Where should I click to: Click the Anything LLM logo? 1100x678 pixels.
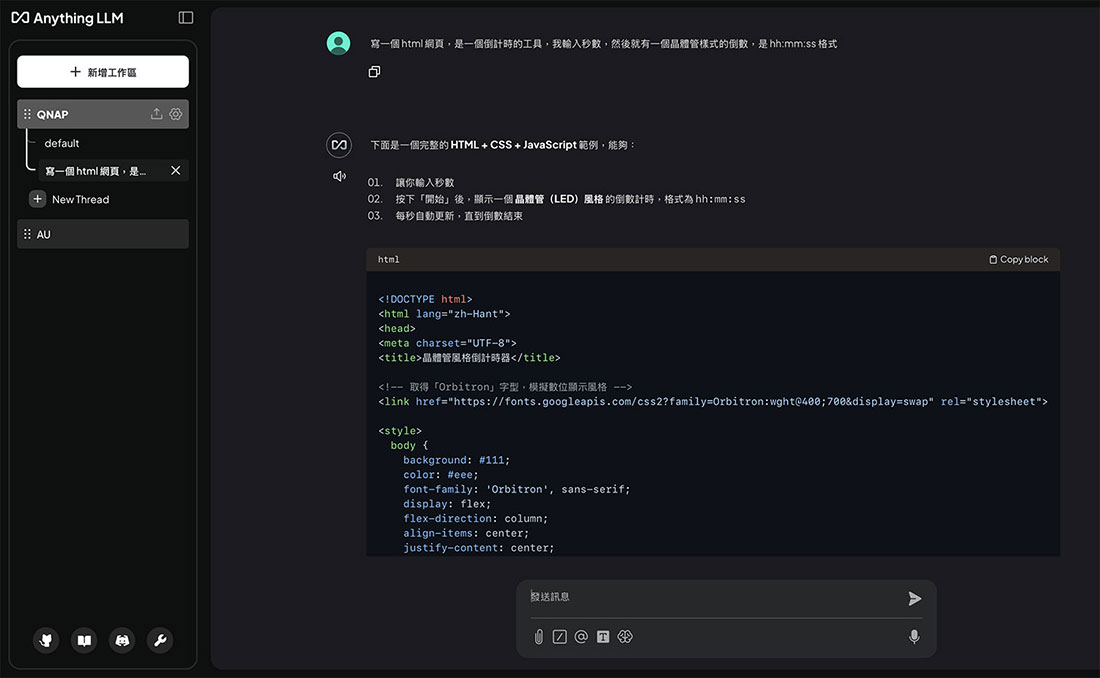pos(67,18)
